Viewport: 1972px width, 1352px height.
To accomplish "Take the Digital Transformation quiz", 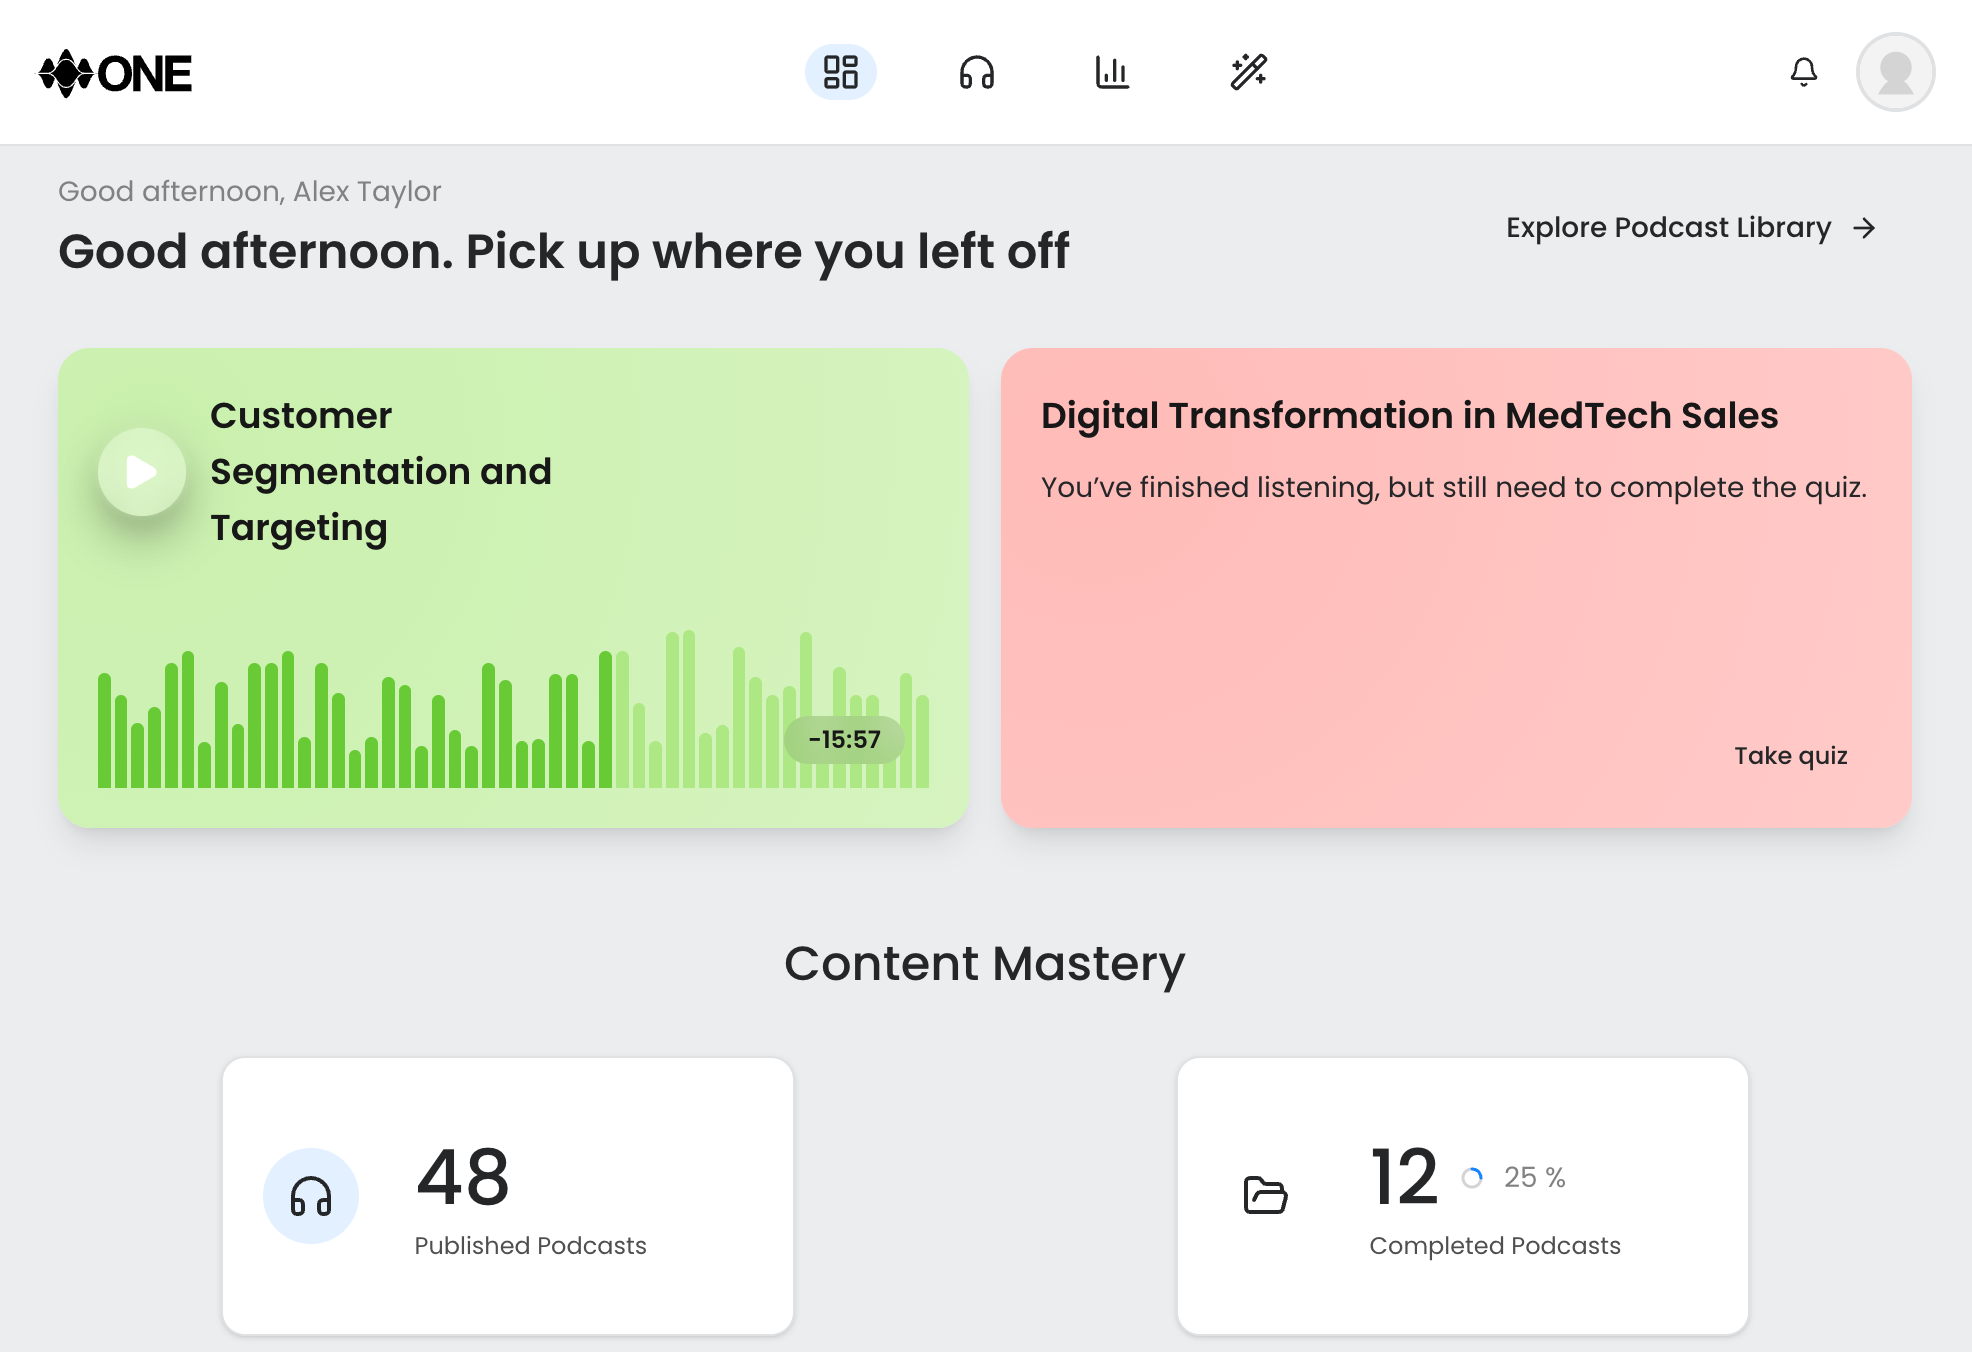I will [1789, 756].
